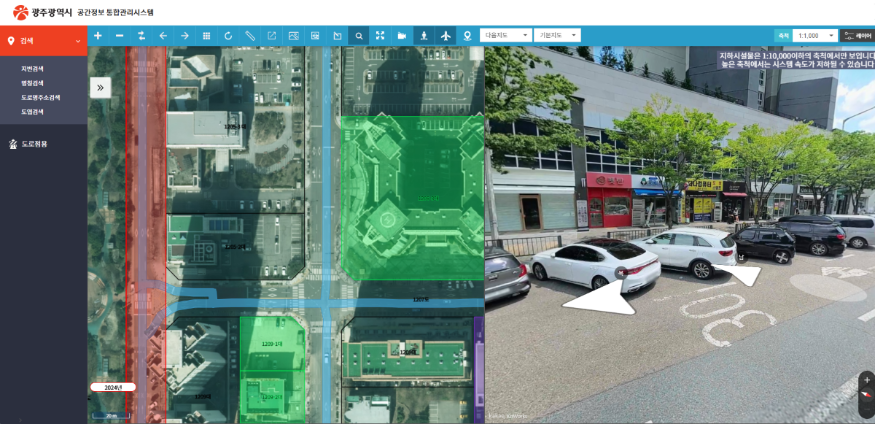Select the ruler measurement tool
The width and height of the screenshot is (875, 424).
[250, 36]
